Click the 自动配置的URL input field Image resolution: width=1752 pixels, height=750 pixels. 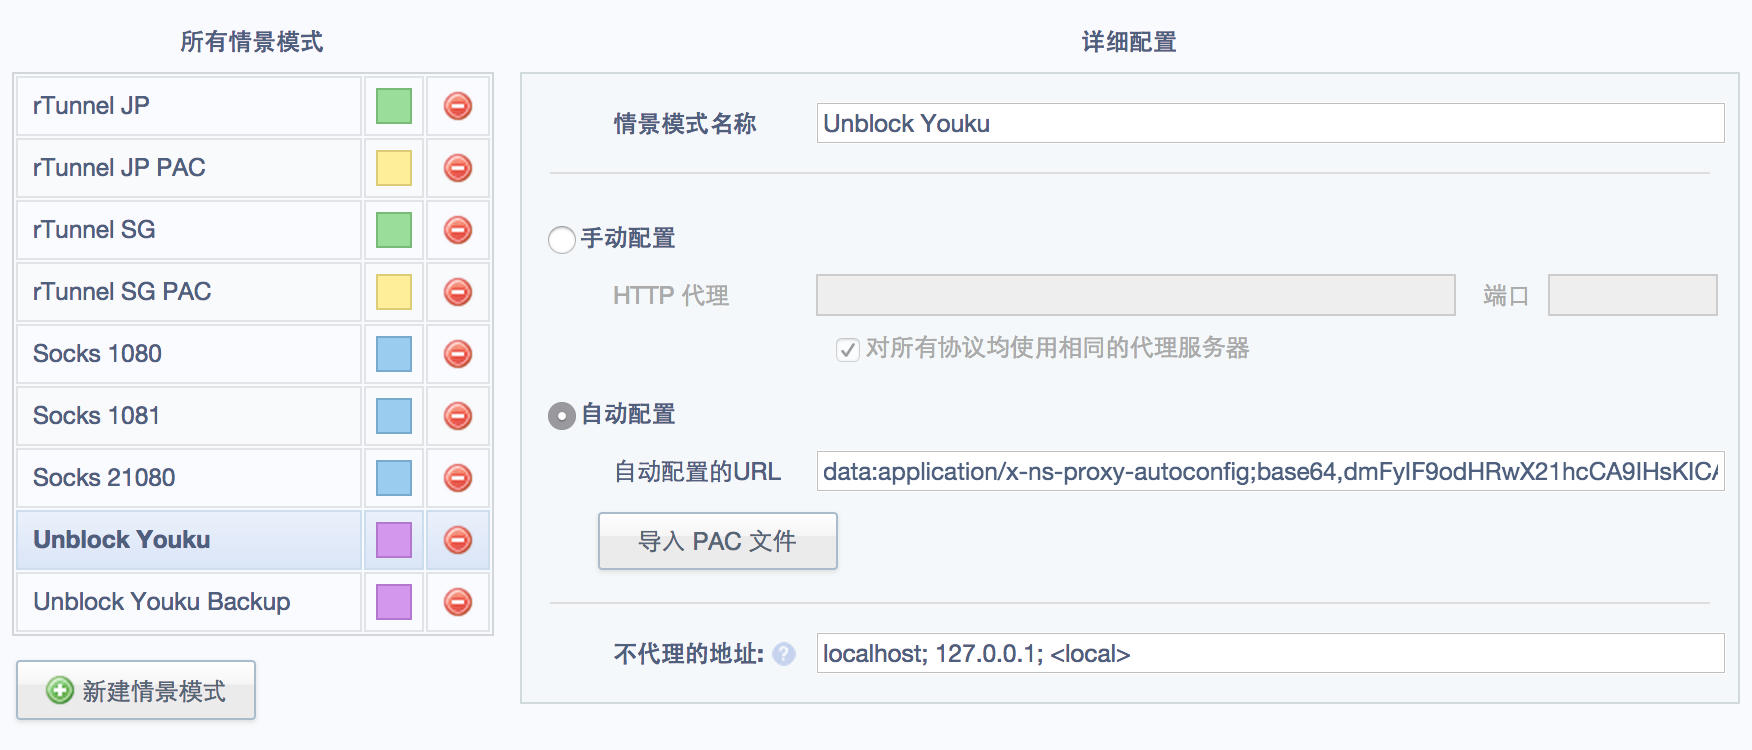tap(1270, 471)
